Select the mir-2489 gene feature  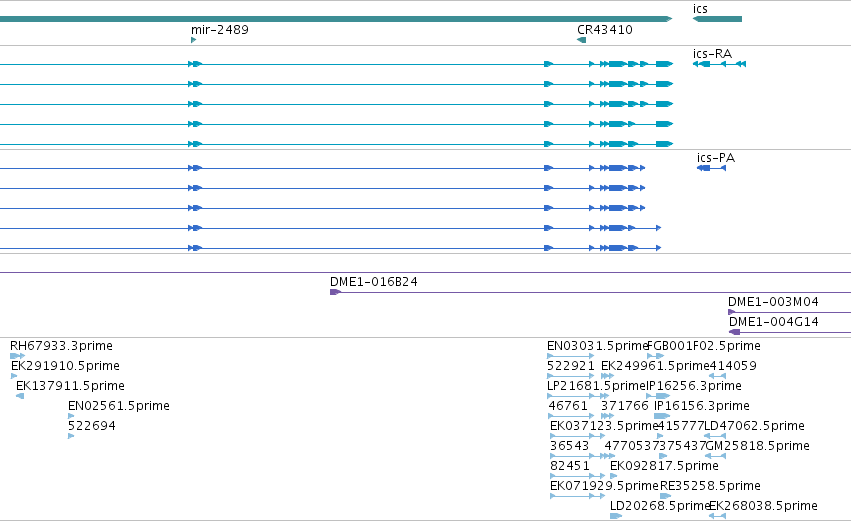click(194, 40)
